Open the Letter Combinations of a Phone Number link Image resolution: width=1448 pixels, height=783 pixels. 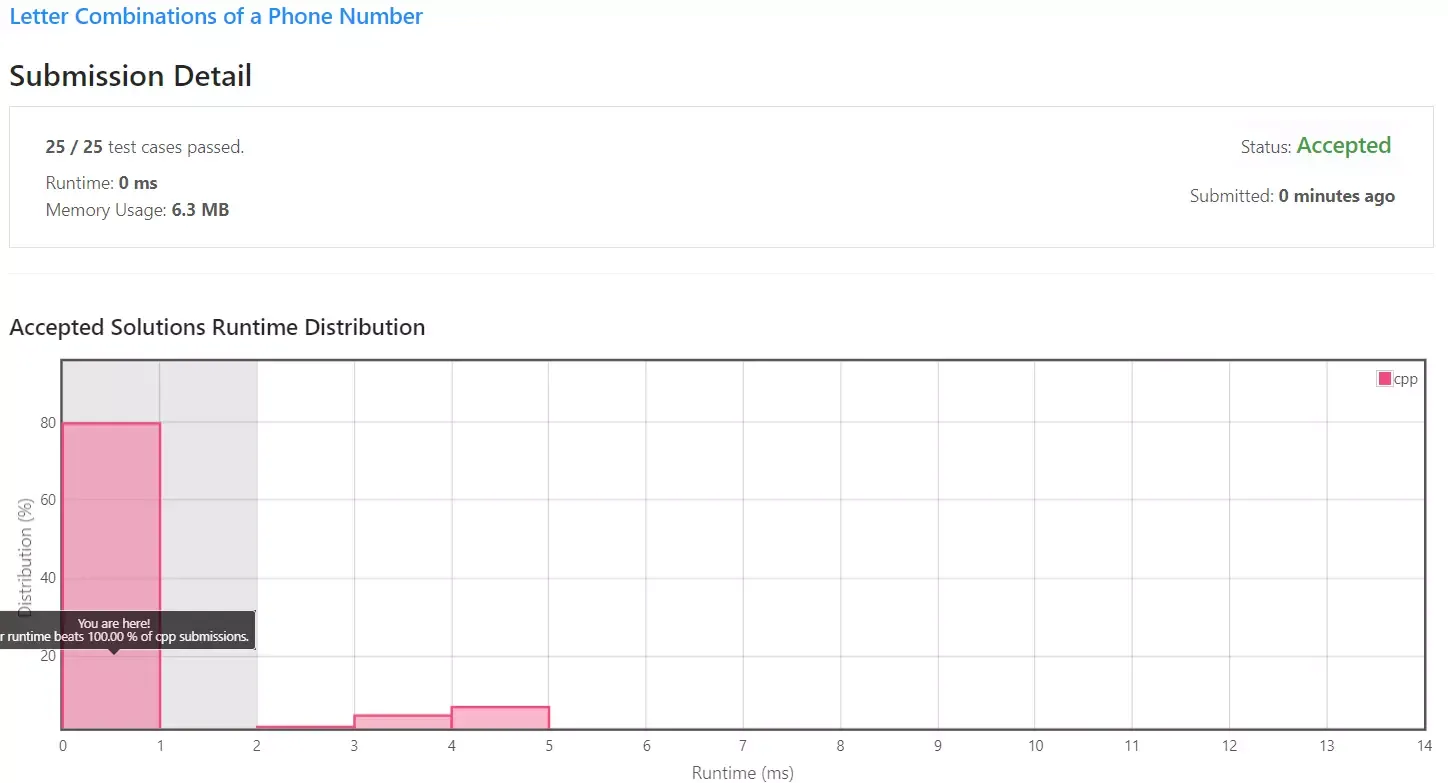[216, 16]
